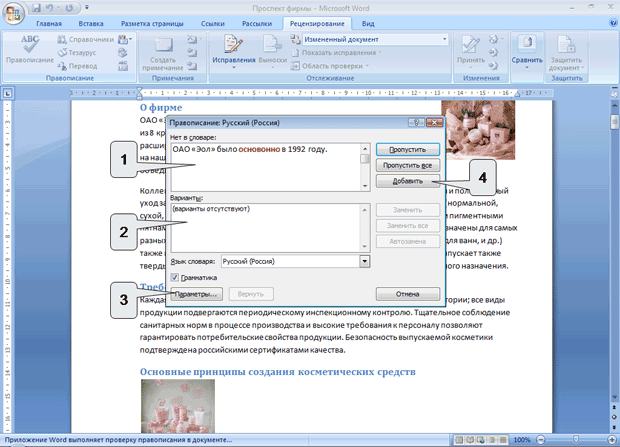
Task: Click the round Office button
Action: 13,13
